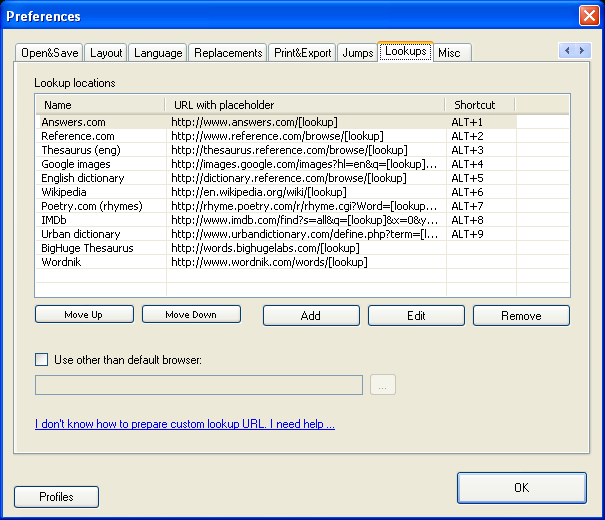Go to the Replacements tab

228,52
